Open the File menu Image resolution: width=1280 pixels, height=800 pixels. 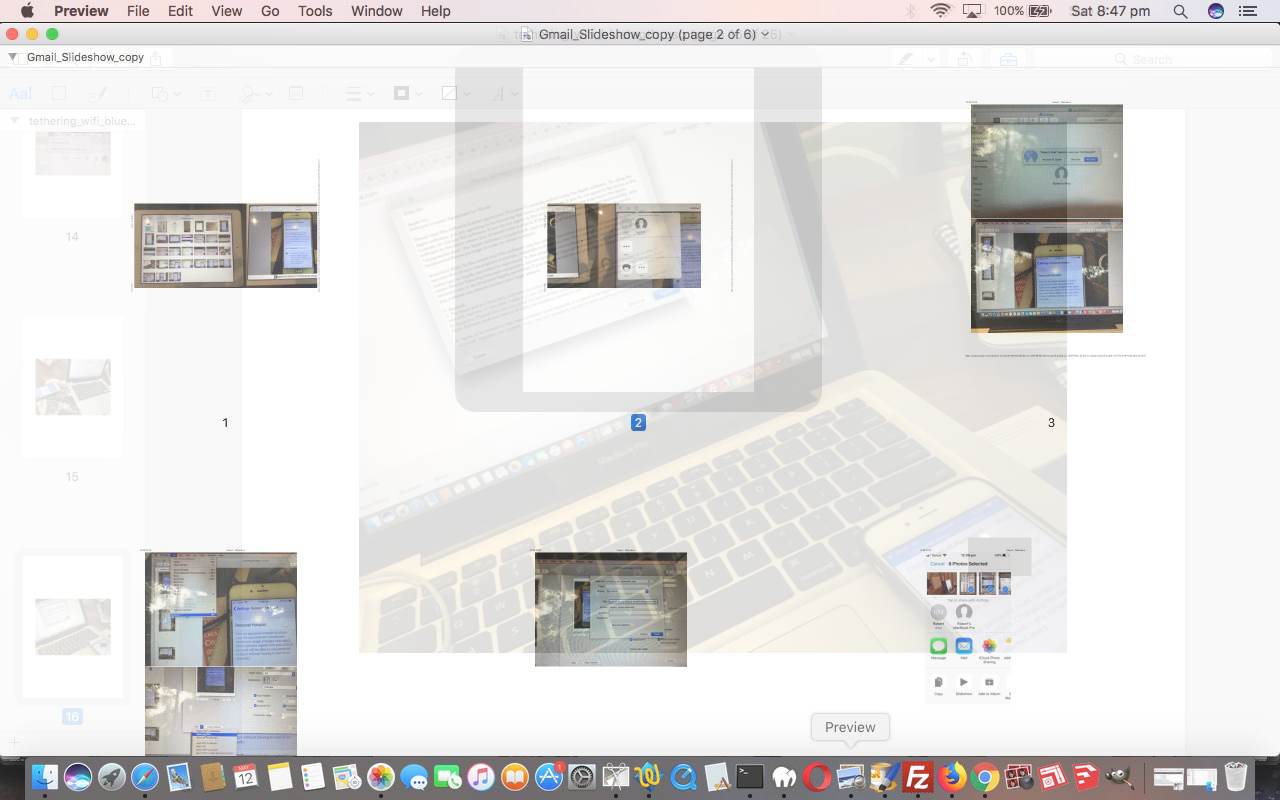click(x=138, y=11)
